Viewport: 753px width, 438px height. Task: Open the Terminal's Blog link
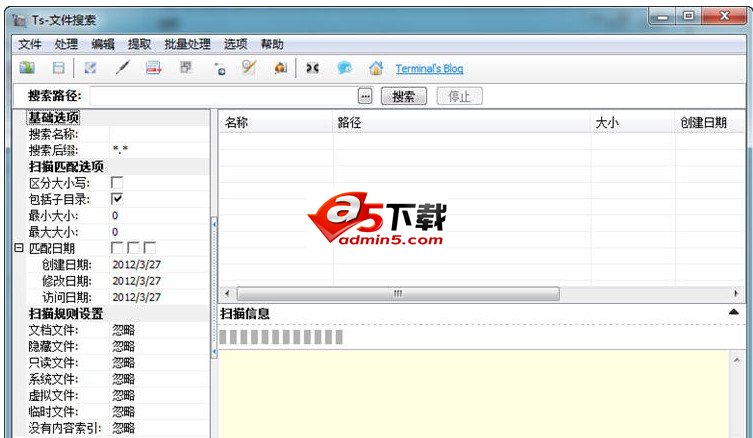[x=429, y=68]
